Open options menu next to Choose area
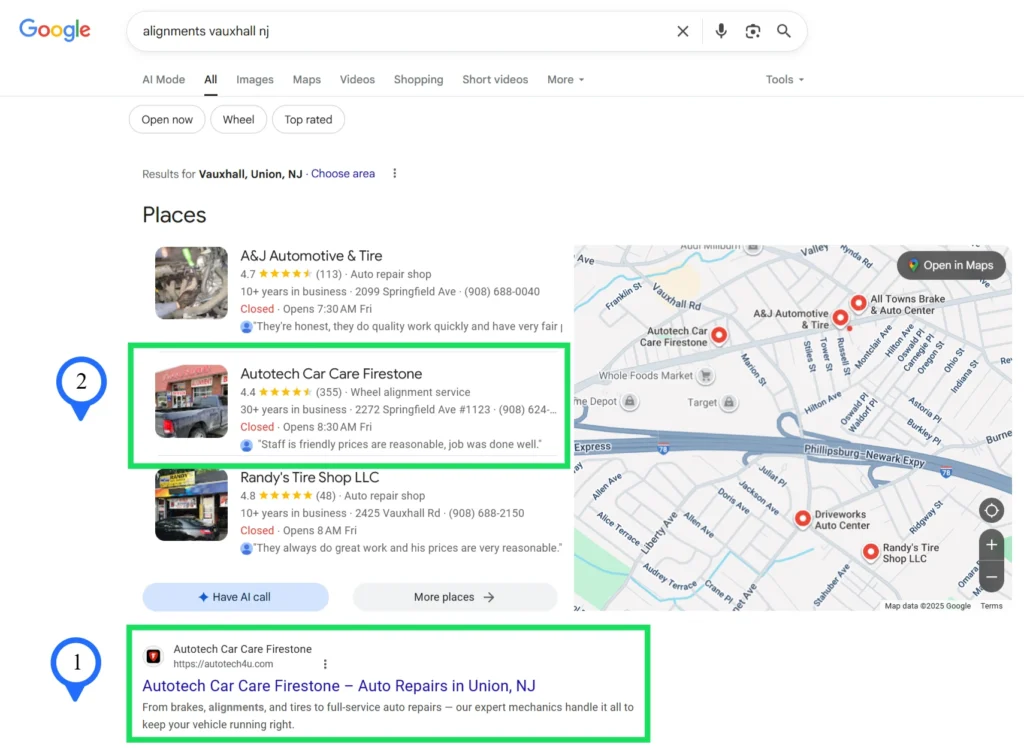Image resolution: width=1024 pixels, height=751 pixels. (x=394, y=174)
